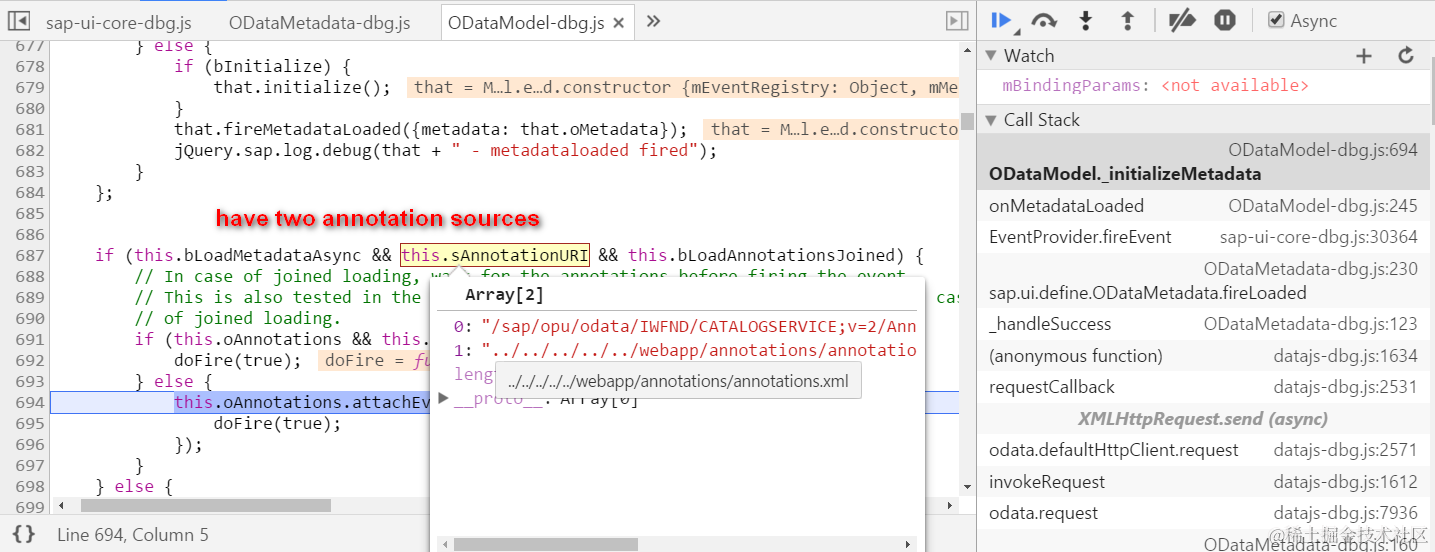
Task: Click that.fireMetadataLoaded code on line 681
Action: click(x=431, y=129)
